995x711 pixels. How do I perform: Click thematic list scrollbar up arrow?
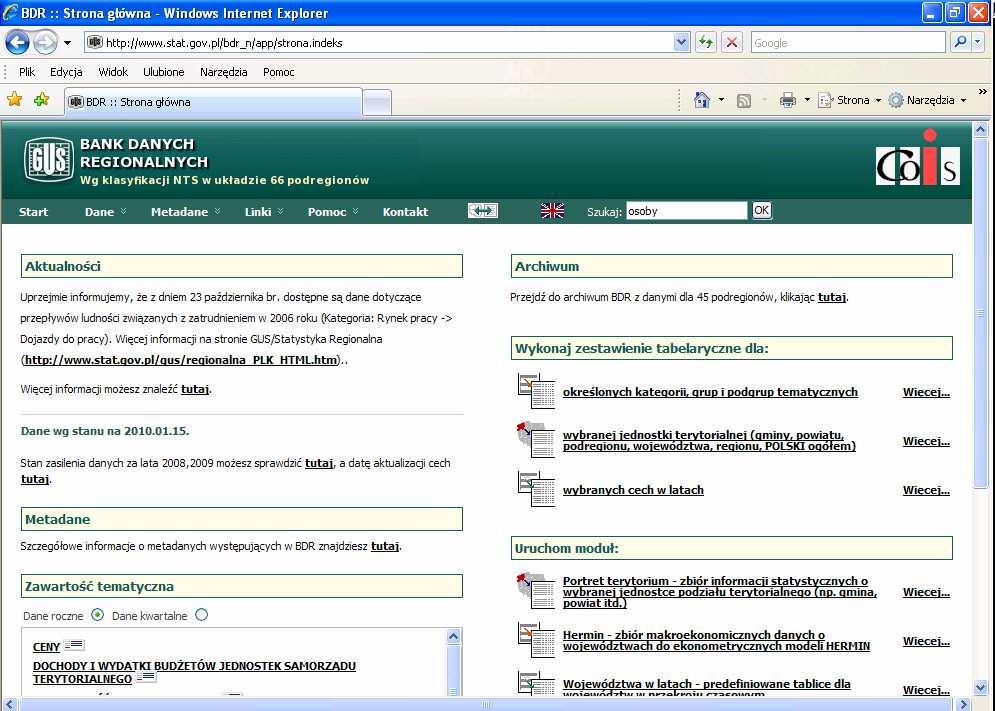[453, 636]
